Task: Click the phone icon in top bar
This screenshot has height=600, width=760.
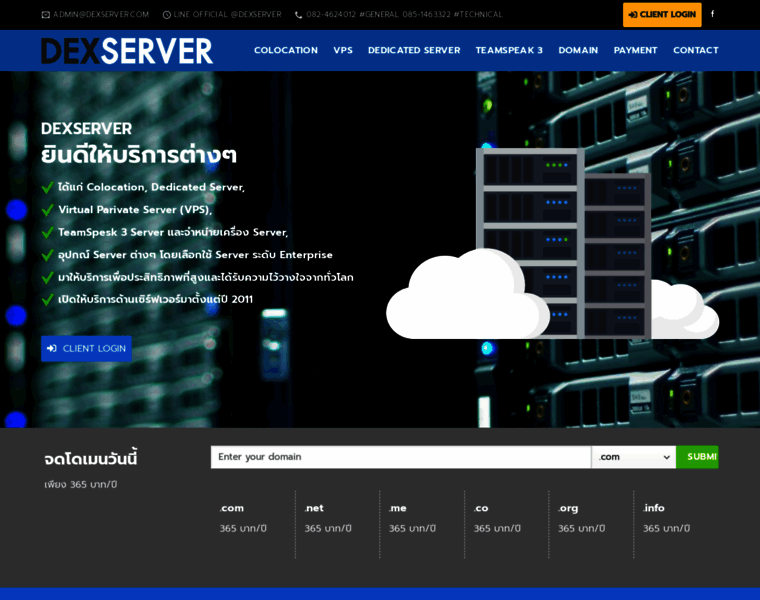Action: pyautogui.click(x=298, y=15)
